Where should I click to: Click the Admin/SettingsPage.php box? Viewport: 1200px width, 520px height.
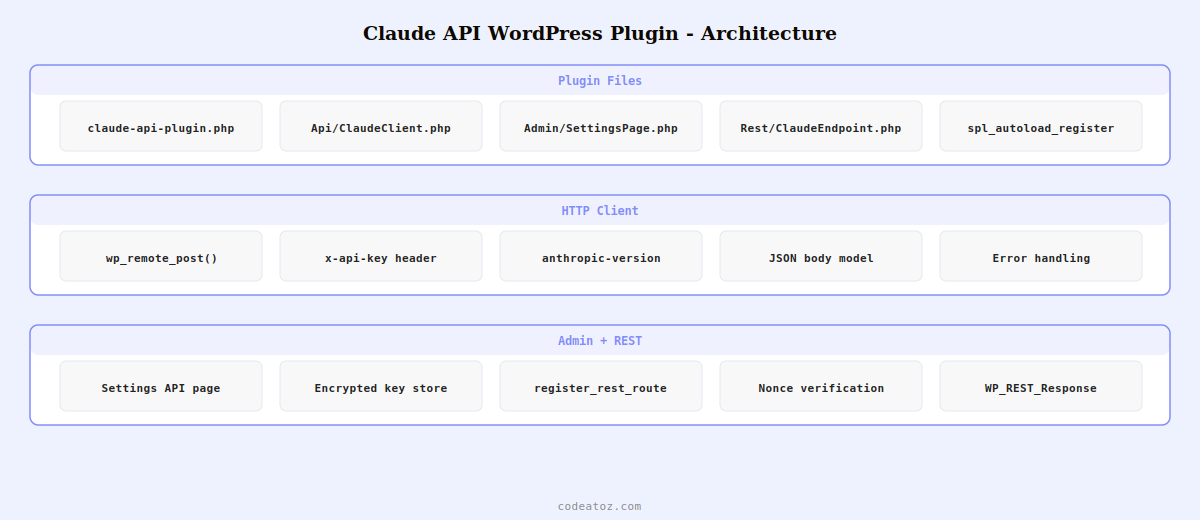point(601,126)
